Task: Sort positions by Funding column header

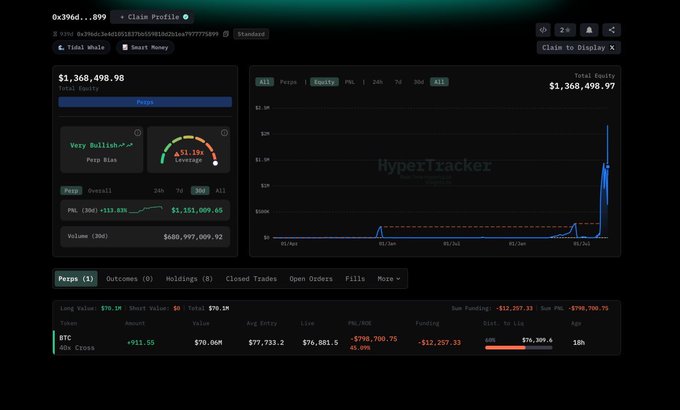Action: pyautogui.click(x=427, y=323)
